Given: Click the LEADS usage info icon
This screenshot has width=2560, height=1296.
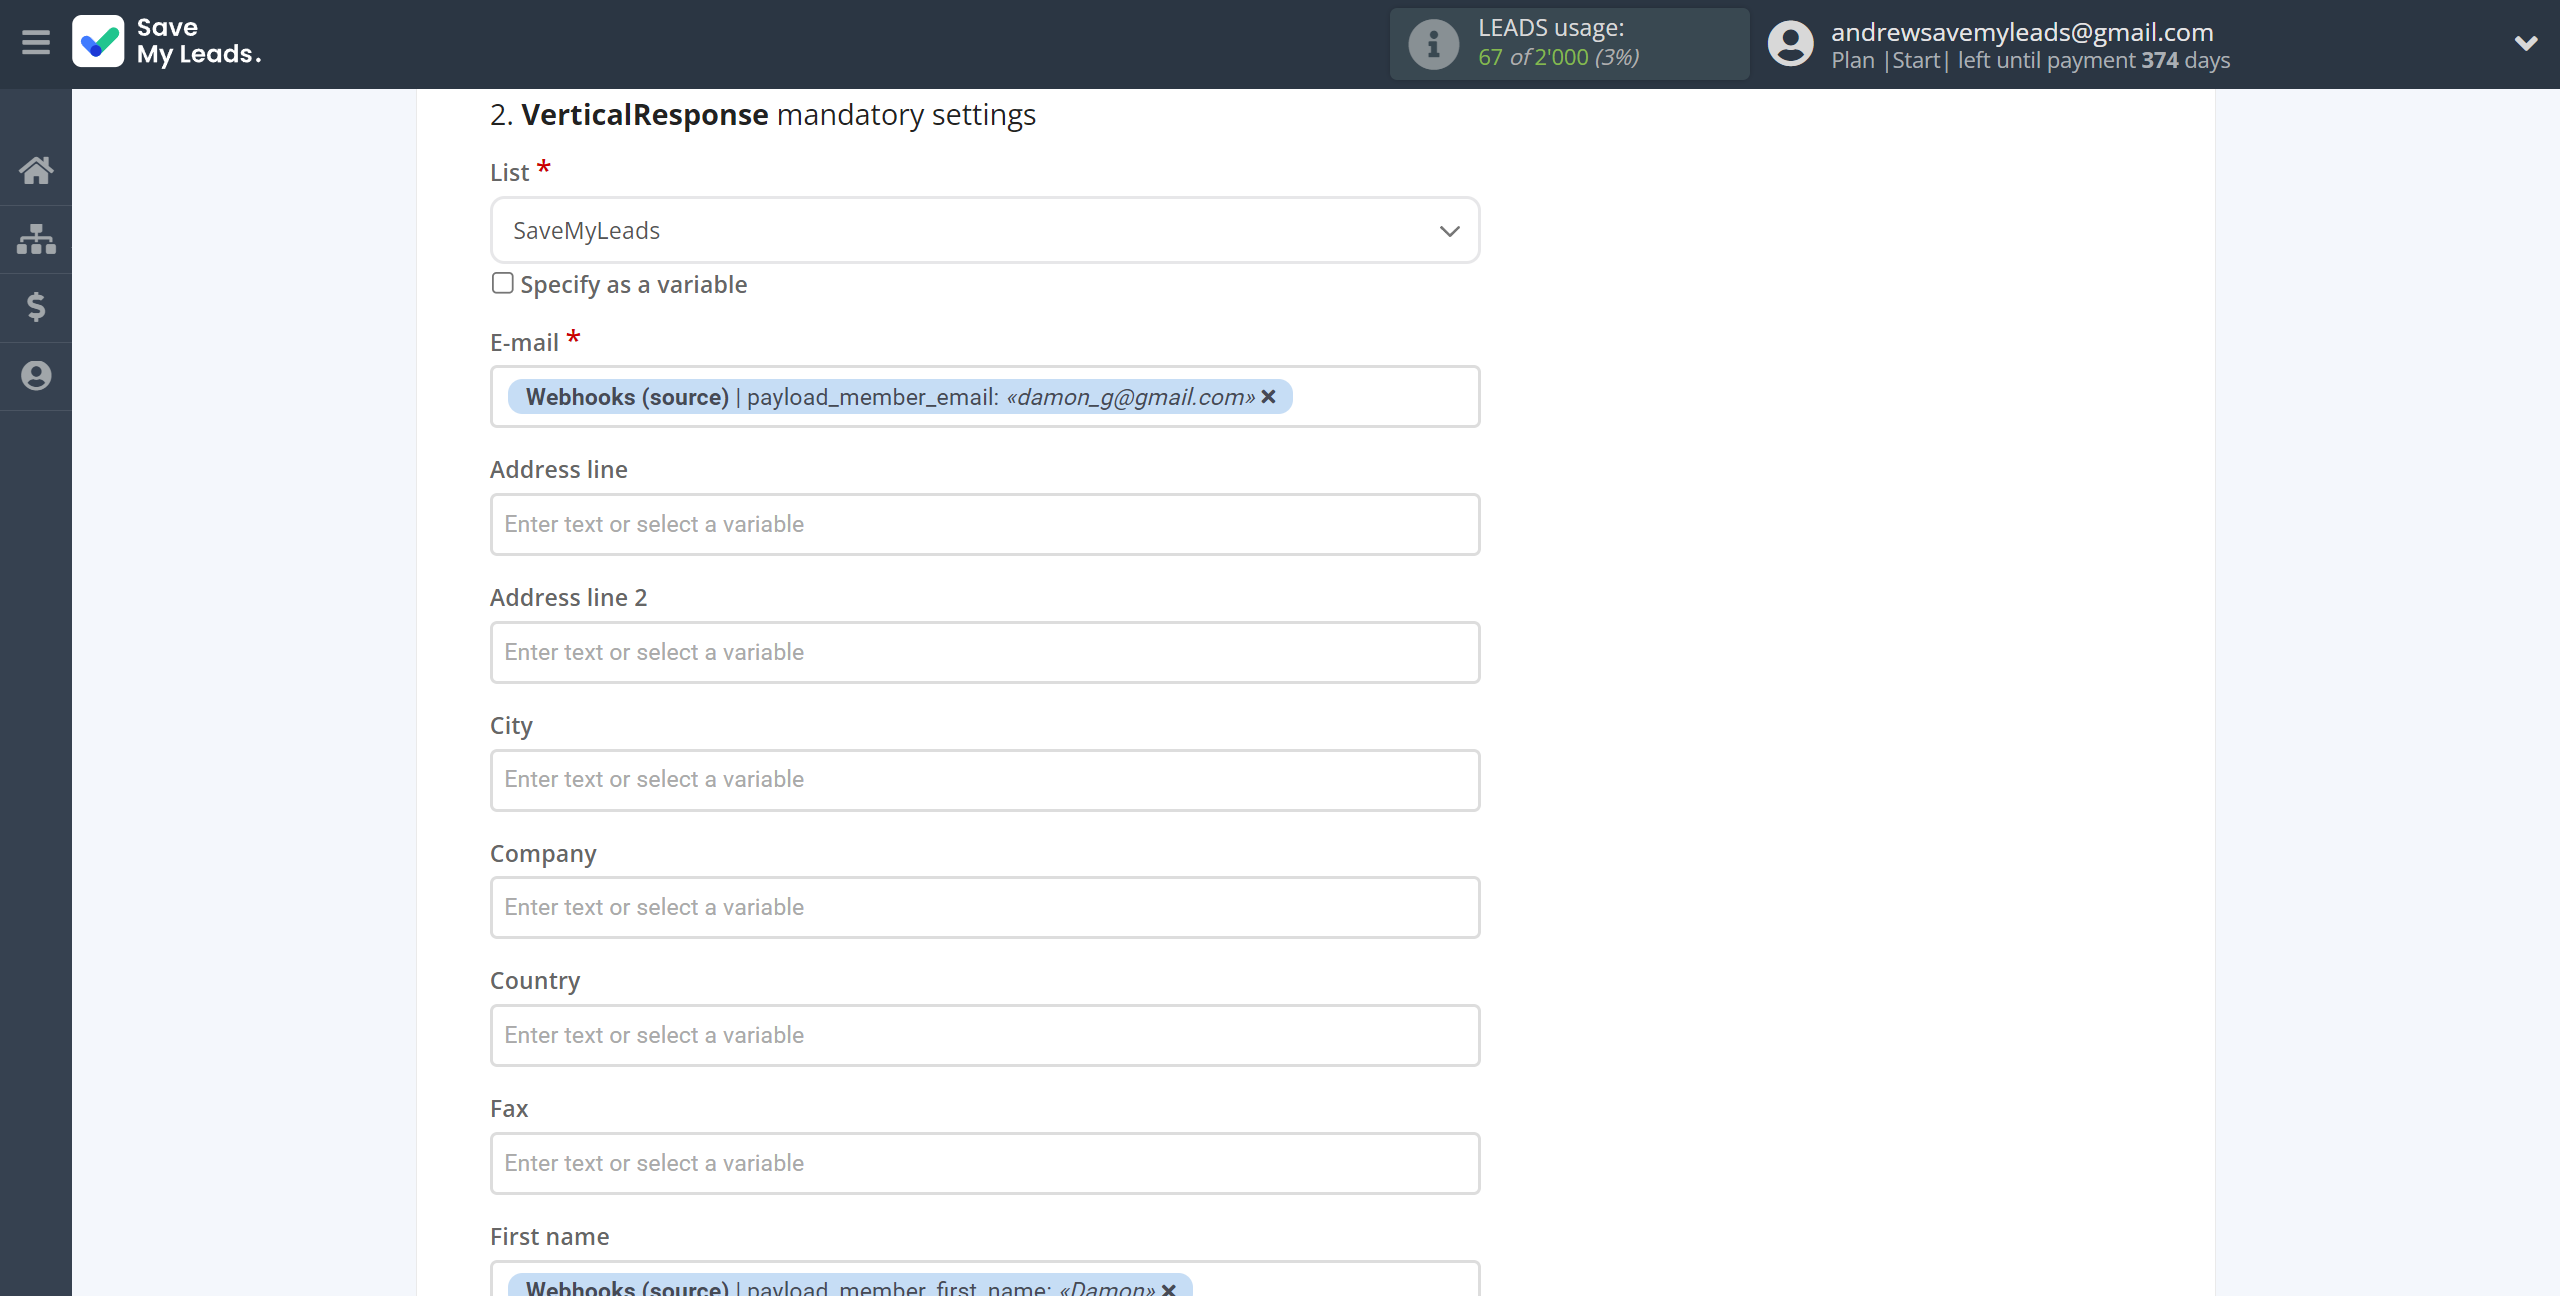Looking at the screenshot, I should pyautogui.click(x=1433, y=44).
